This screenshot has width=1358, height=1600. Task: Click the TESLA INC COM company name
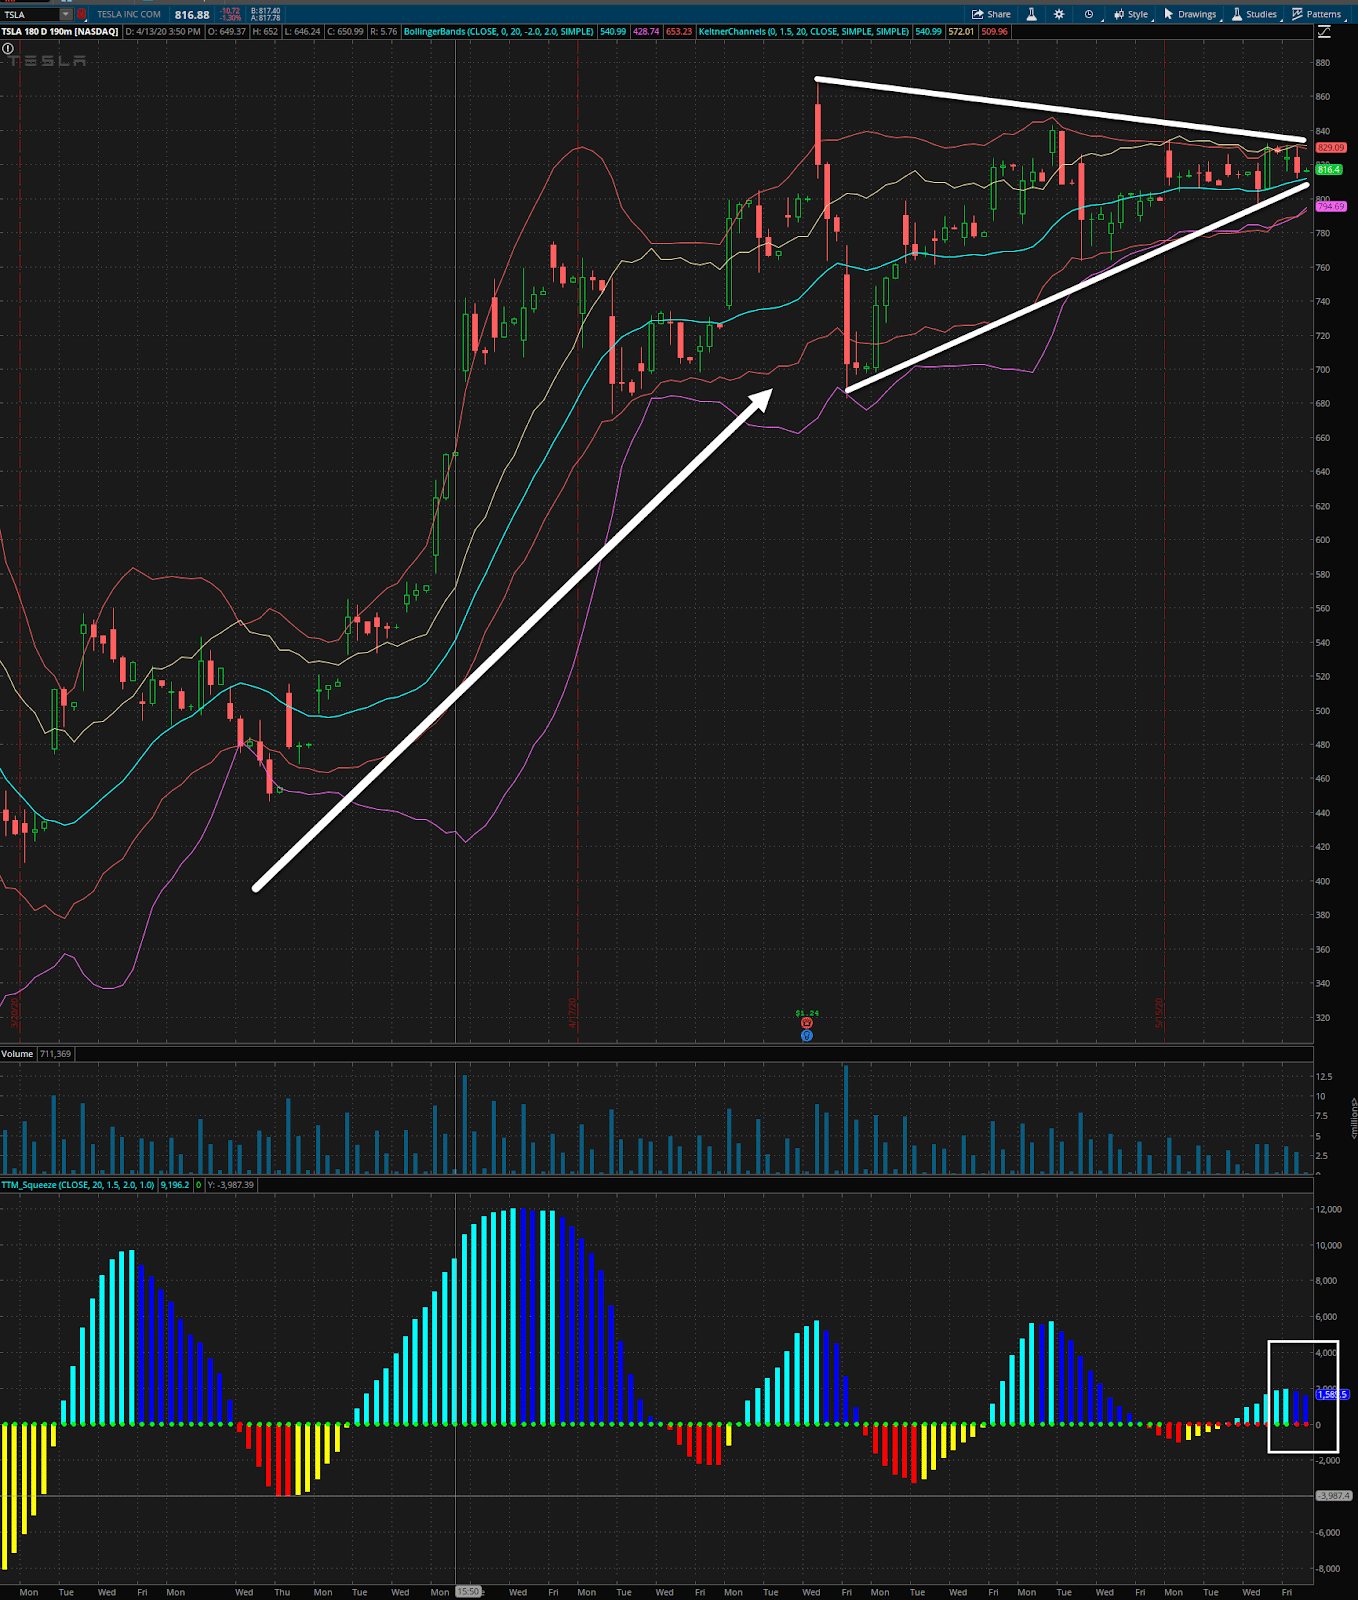129,14
